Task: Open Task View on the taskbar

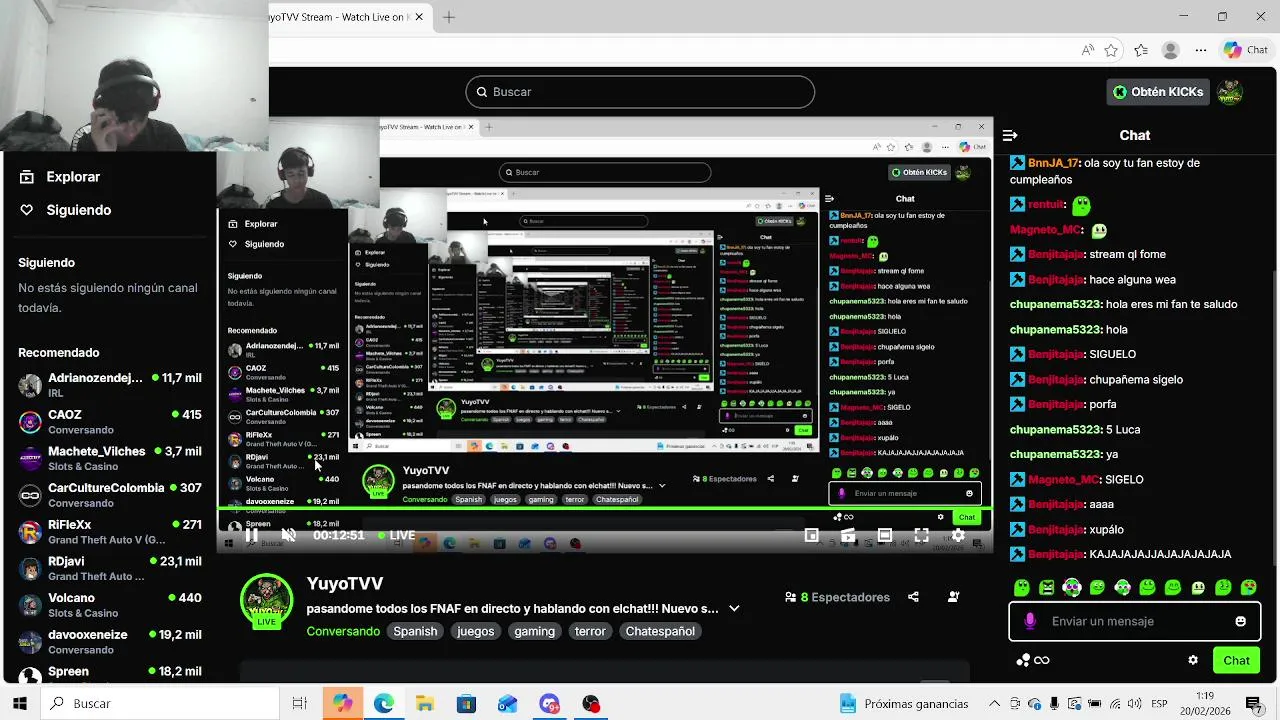Action: (x=299, y=703)
